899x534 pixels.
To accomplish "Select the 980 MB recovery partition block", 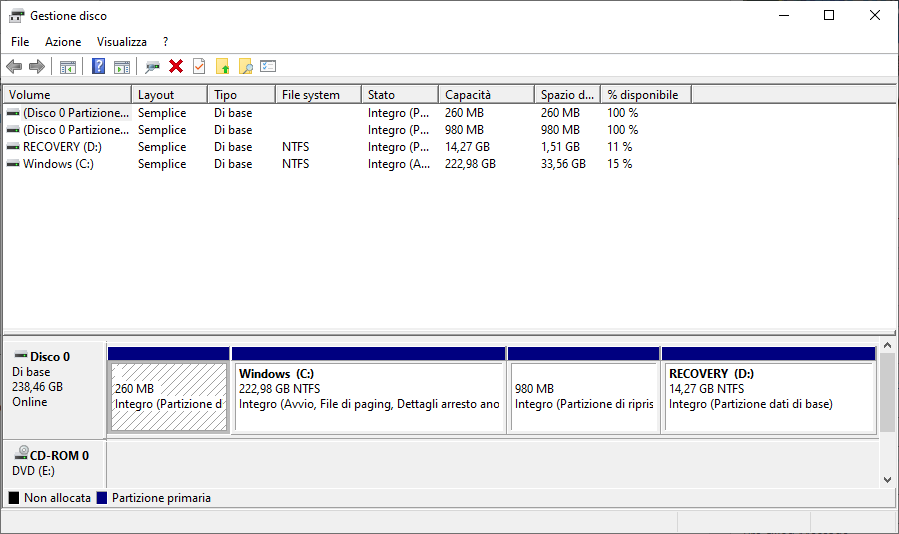I will tap(584, 396).
